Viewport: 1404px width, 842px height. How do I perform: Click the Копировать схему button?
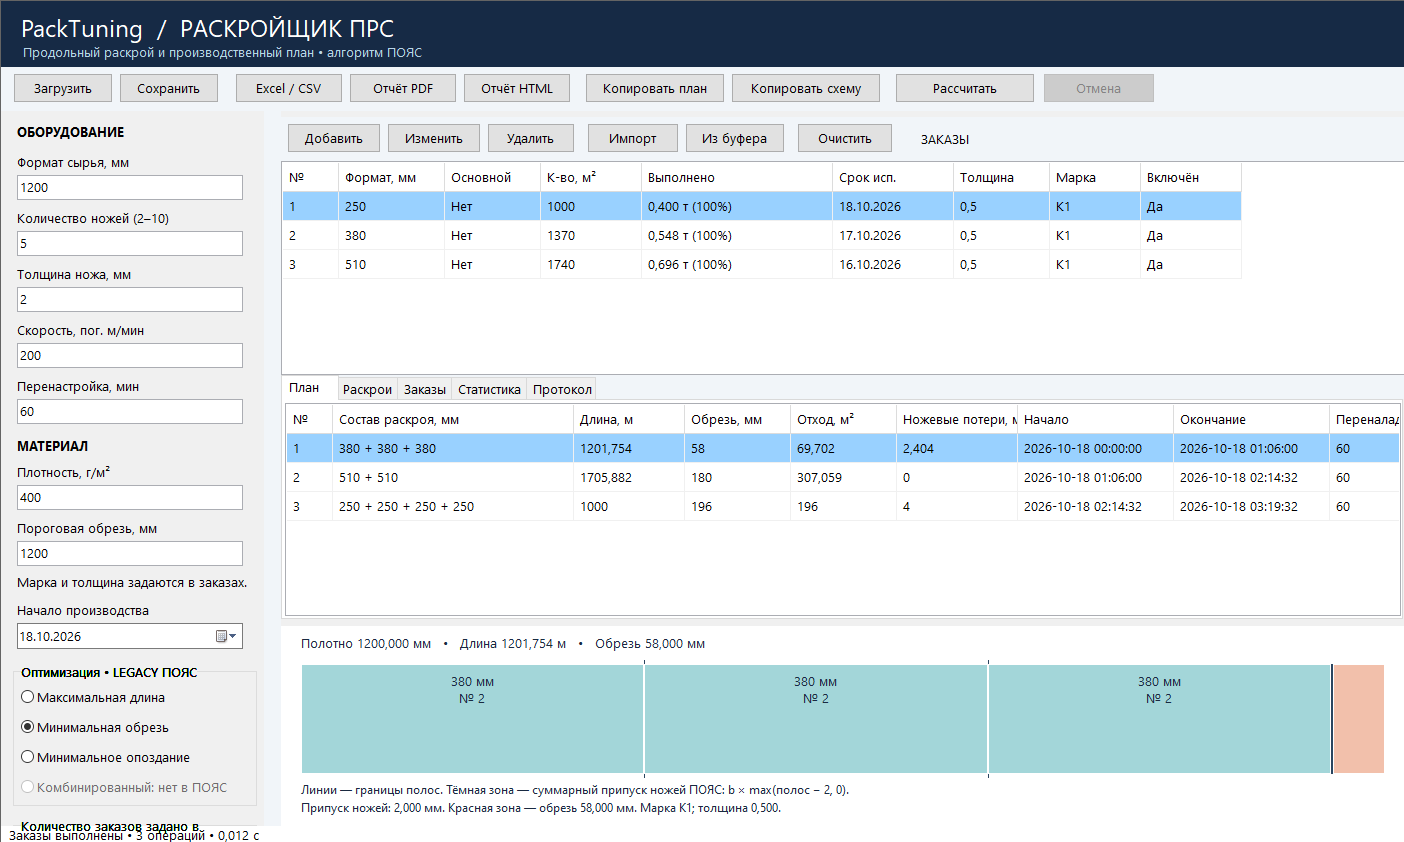806,88
